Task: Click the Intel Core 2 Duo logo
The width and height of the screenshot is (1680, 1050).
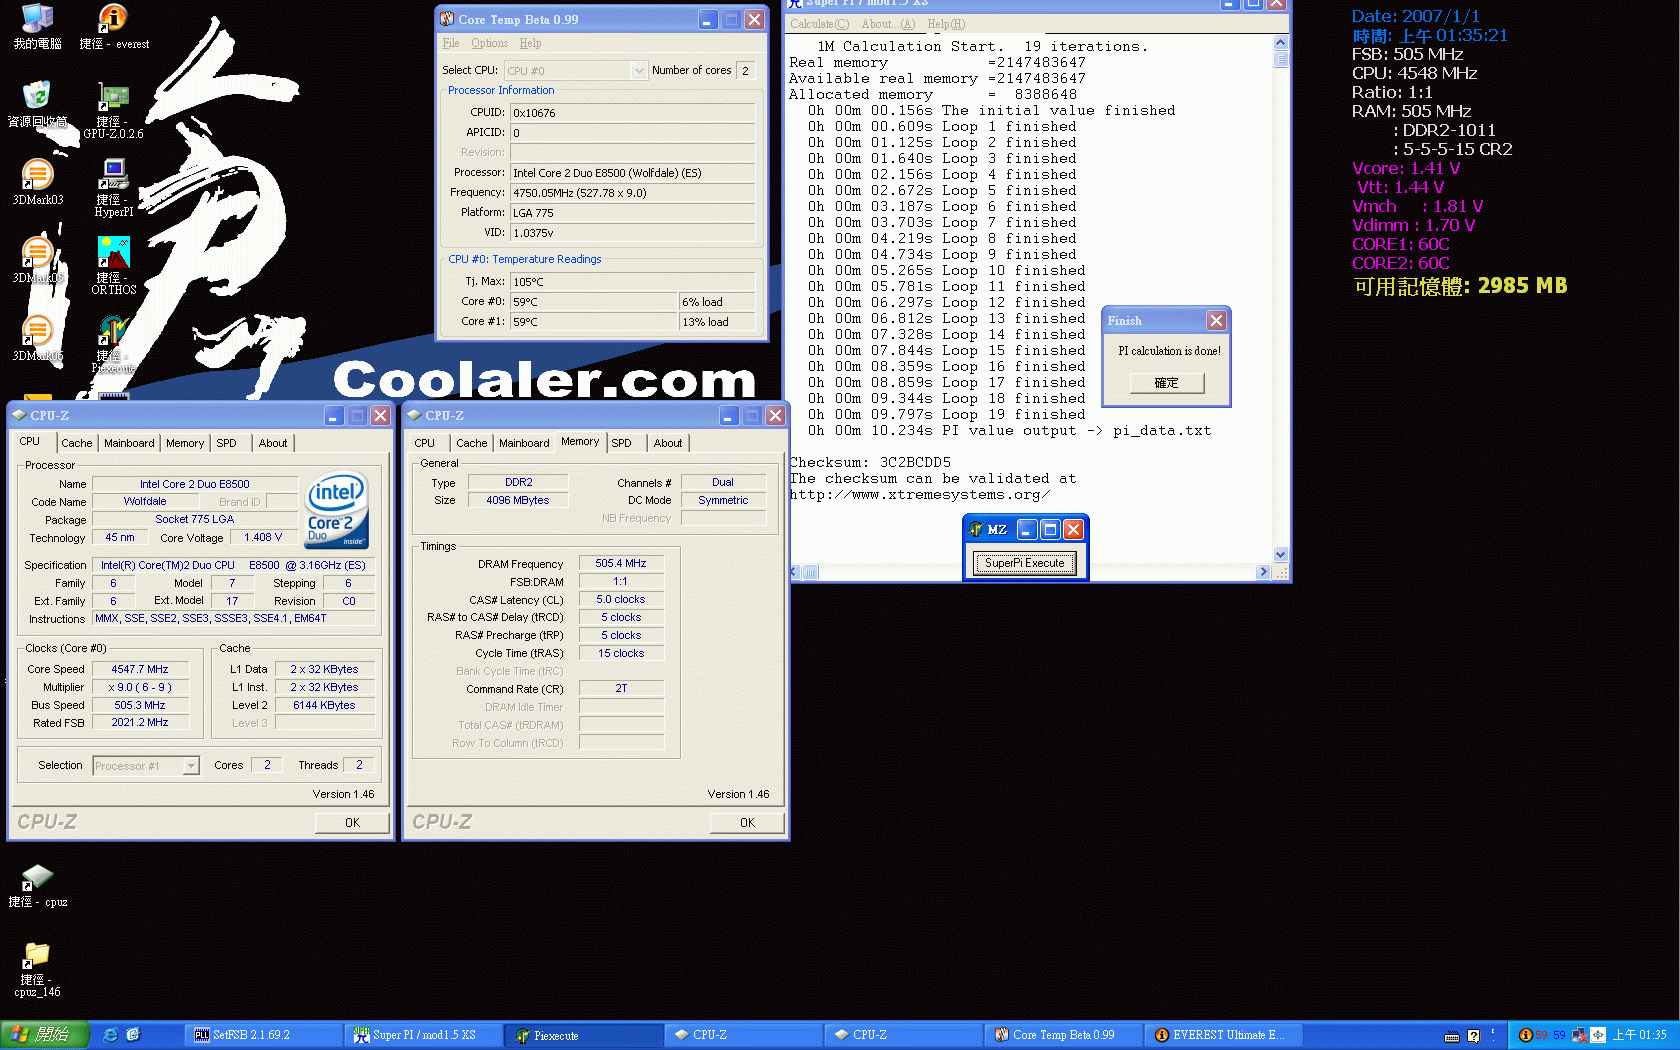Action: pyautogui.click(x=336, y=509)
